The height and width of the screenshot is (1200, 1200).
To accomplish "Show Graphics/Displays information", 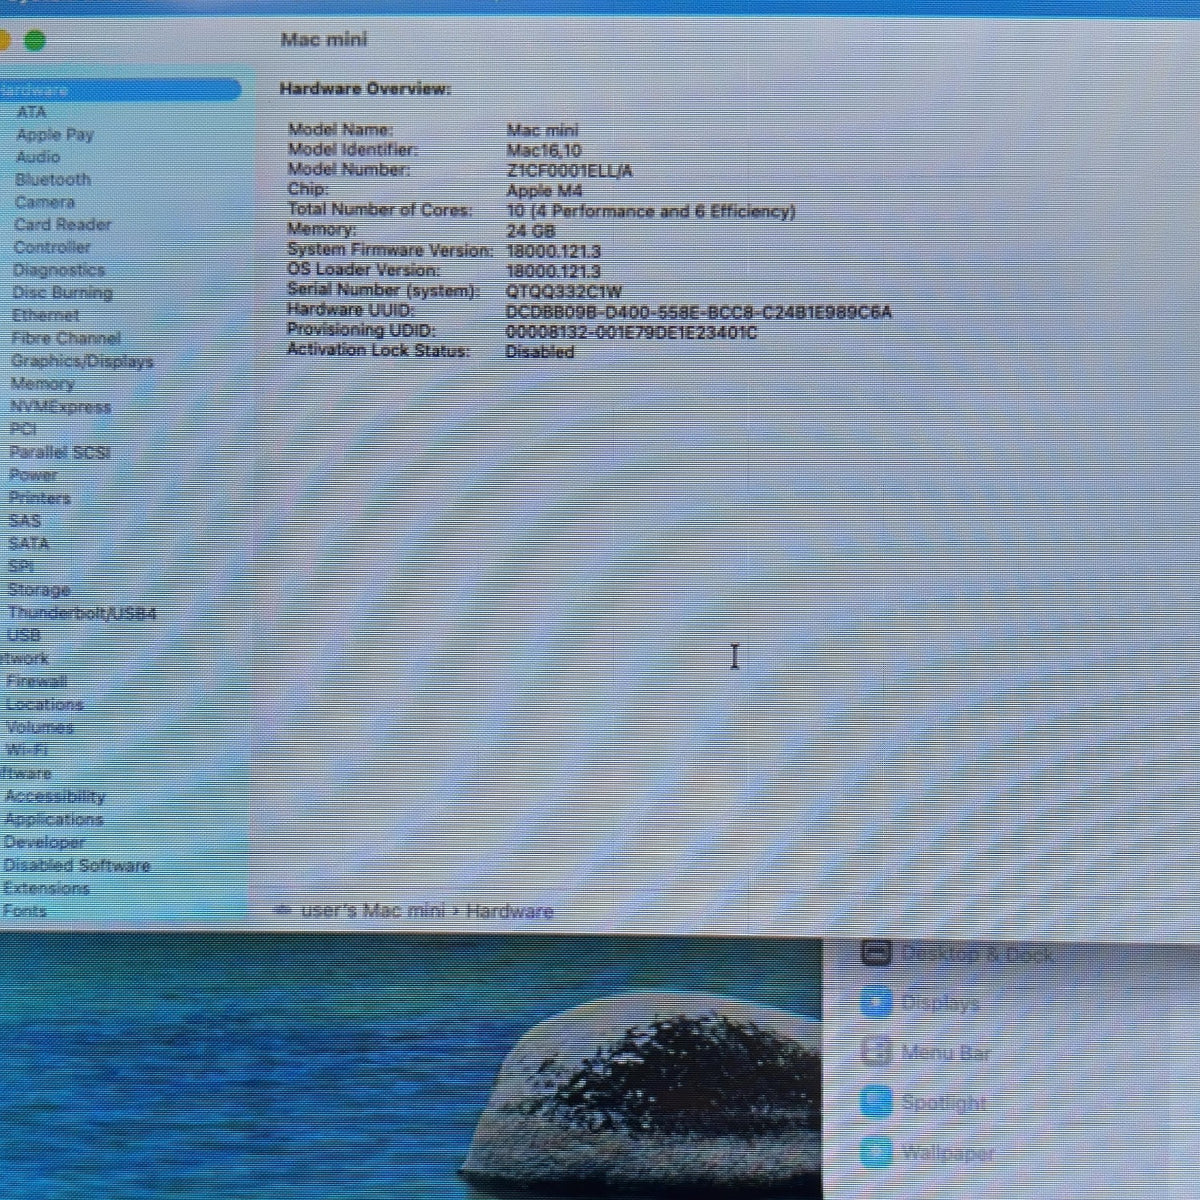I will [82, 361].
